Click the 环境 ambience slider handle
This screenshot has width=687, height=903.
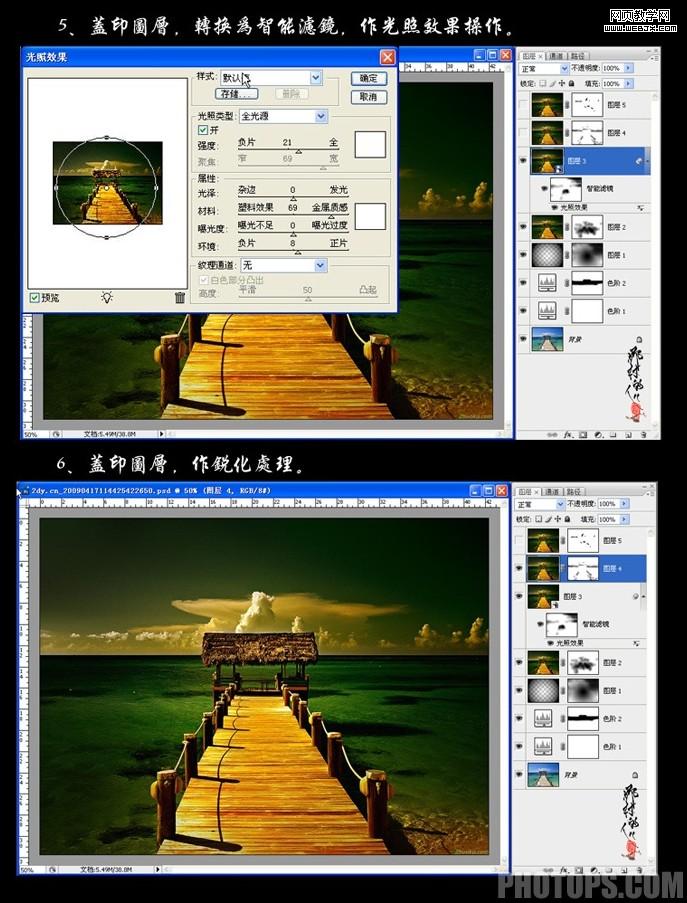(x=297, y=252)
